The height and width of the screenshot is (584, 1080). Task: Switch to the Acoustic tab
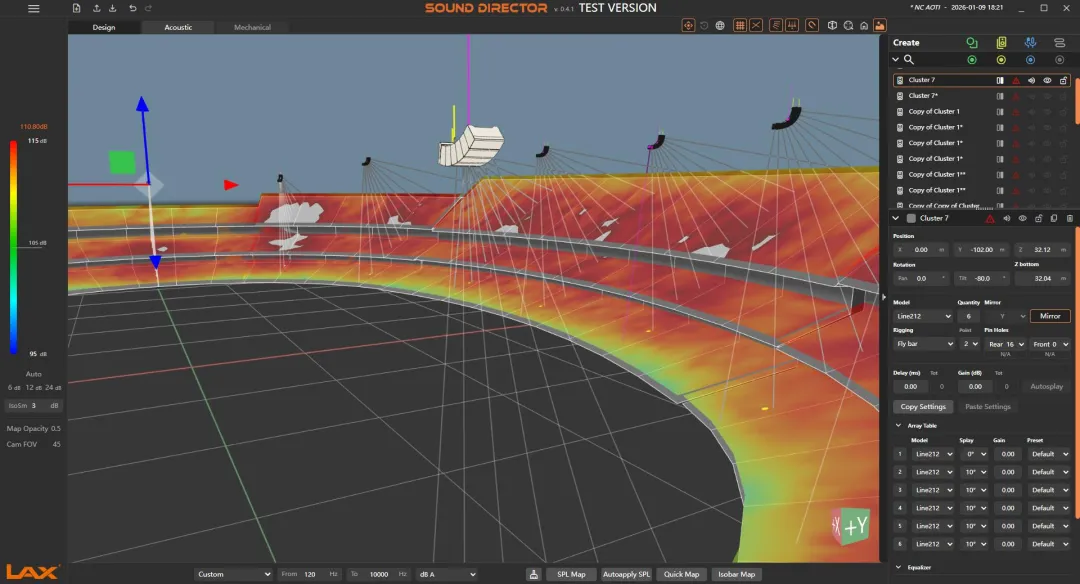(178, 28)
